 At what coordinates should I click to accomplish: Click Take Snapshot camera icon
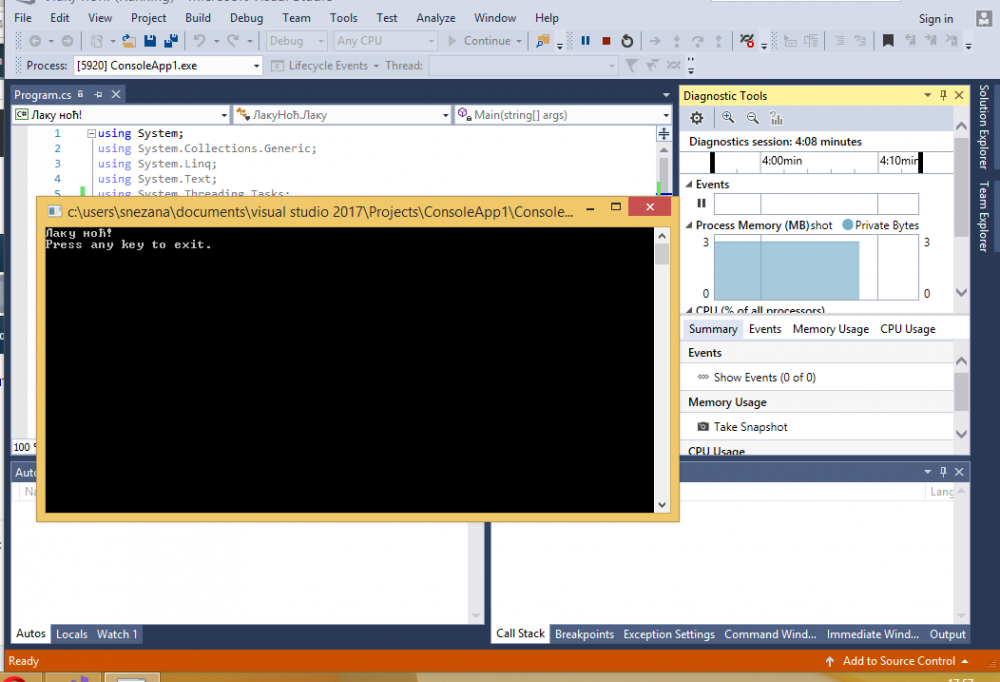coord(703,427)
